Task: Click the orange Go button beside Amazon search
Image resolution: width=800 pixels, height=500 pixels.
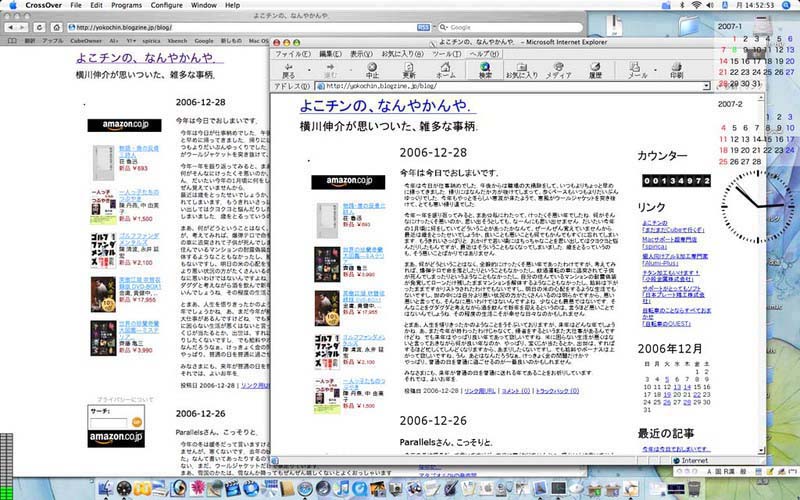Action: point(136,422)
